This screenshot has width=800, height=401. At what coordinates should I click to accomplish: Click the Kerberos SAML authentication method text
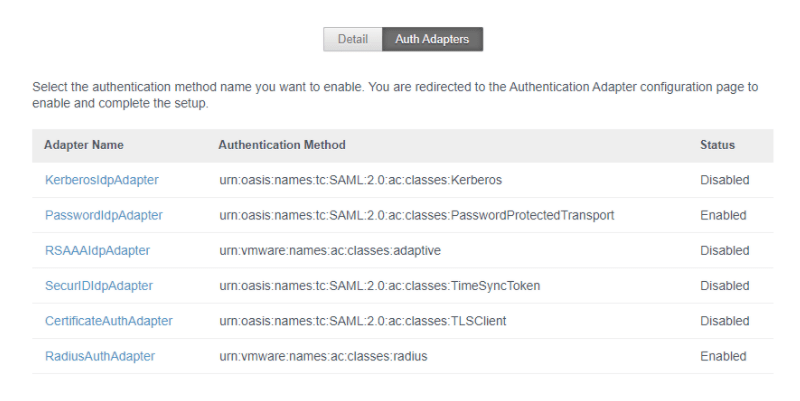point(360,180)
